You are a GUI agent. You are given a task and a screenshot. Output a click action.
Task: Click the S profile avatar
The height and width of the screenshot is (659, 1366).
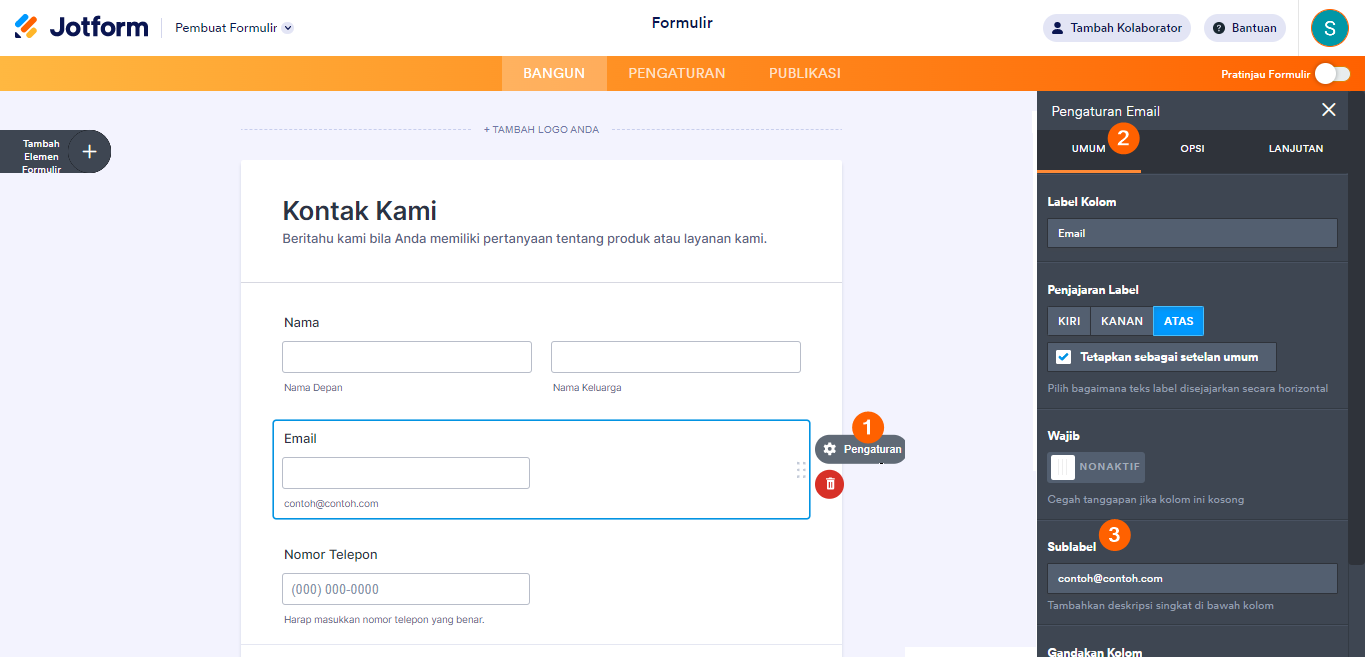point(1329,27)
